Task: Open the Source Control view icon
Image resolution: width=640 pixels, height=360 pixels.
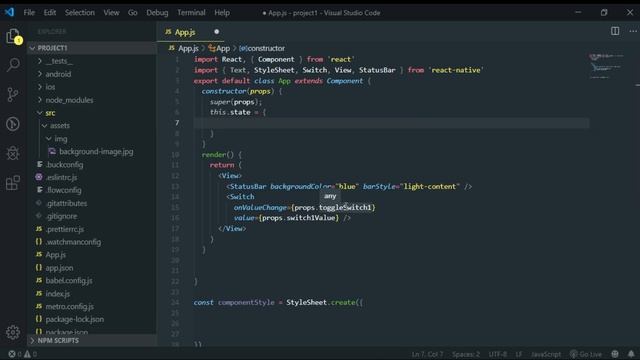Action: 13,95
